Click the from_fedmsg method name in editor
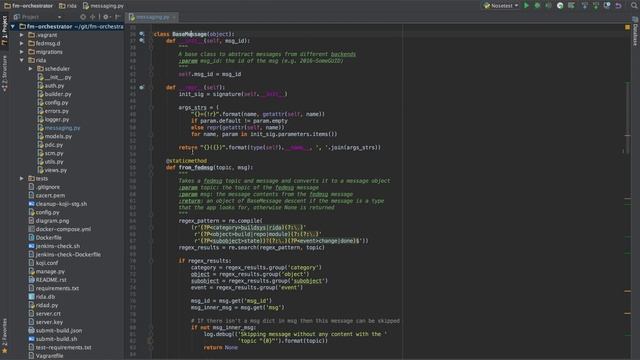 coord(196,167)
